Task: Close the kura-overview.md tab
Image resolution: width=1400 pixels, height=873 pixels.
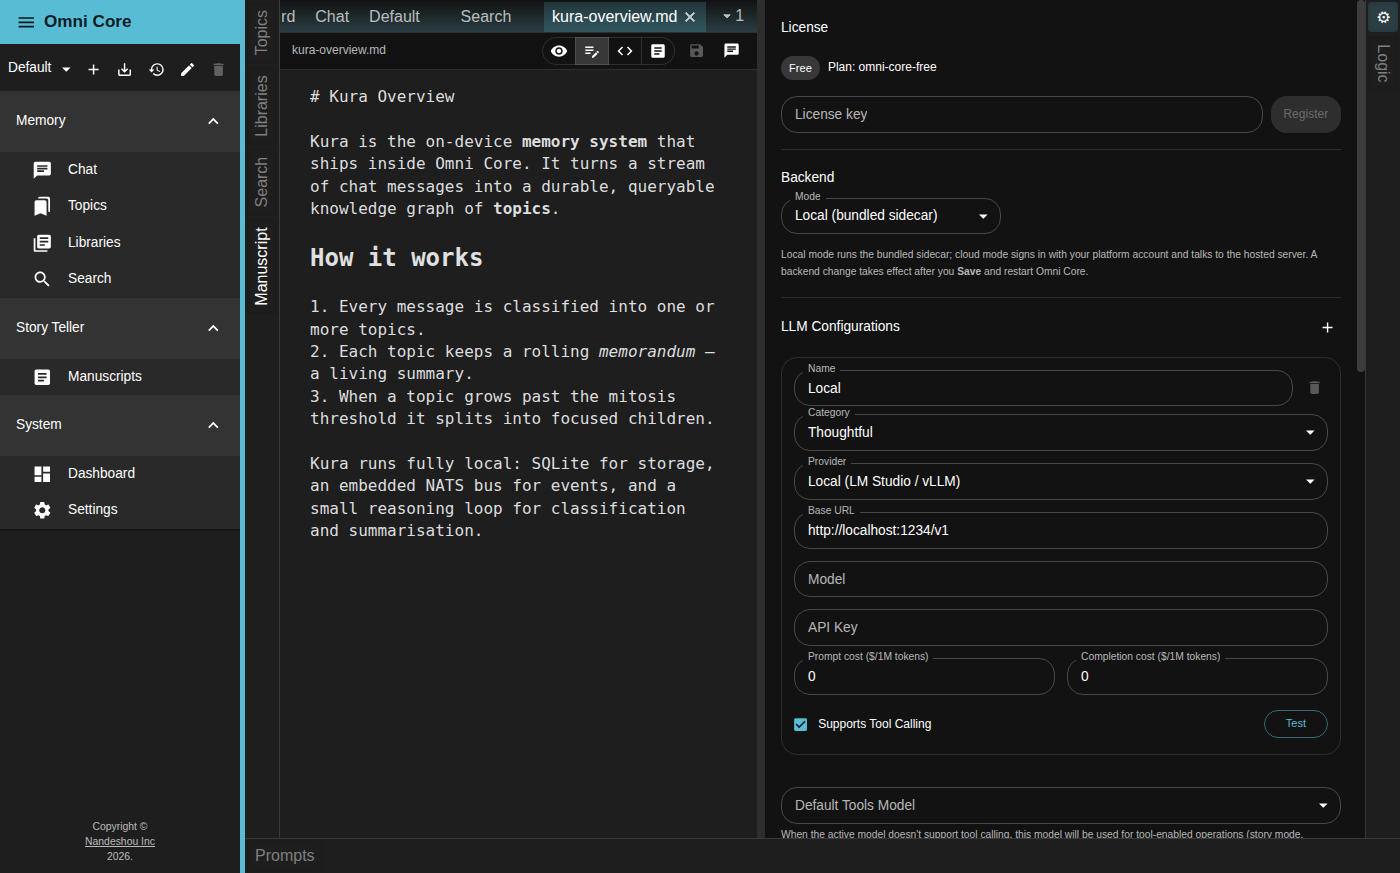Action: pyautogui.click(x=690, y=17)
